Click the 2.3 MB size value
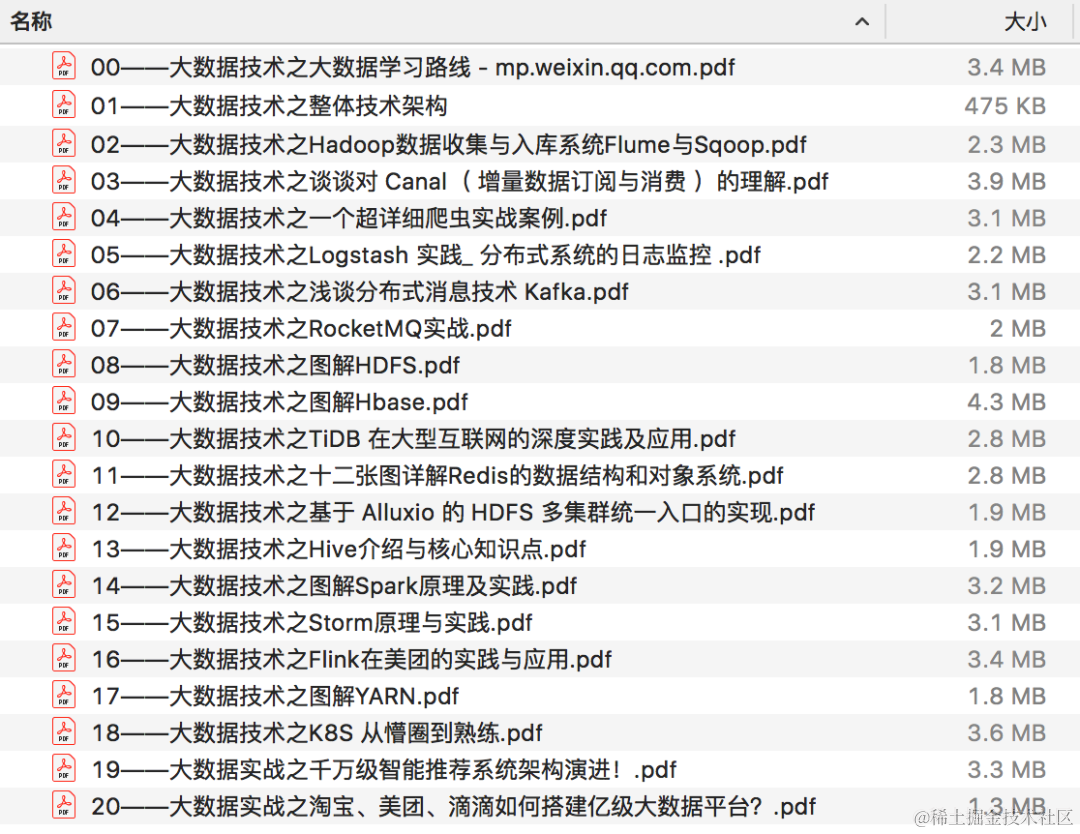The width and height of the screenshot is (1080, 834). click(x=1006, y=145)
